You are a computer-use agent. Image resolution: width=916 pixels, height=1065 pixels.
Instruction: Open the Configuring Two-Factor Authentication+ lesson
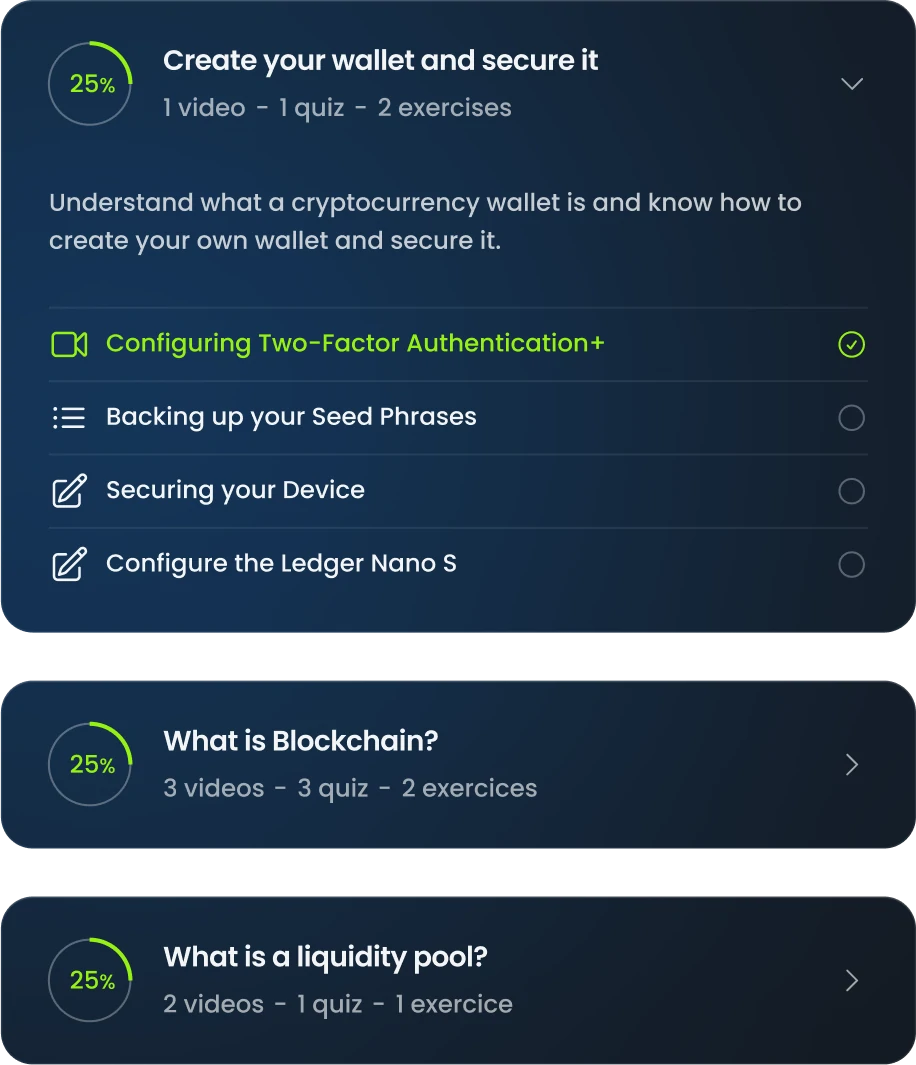click(x=355, y=344)
